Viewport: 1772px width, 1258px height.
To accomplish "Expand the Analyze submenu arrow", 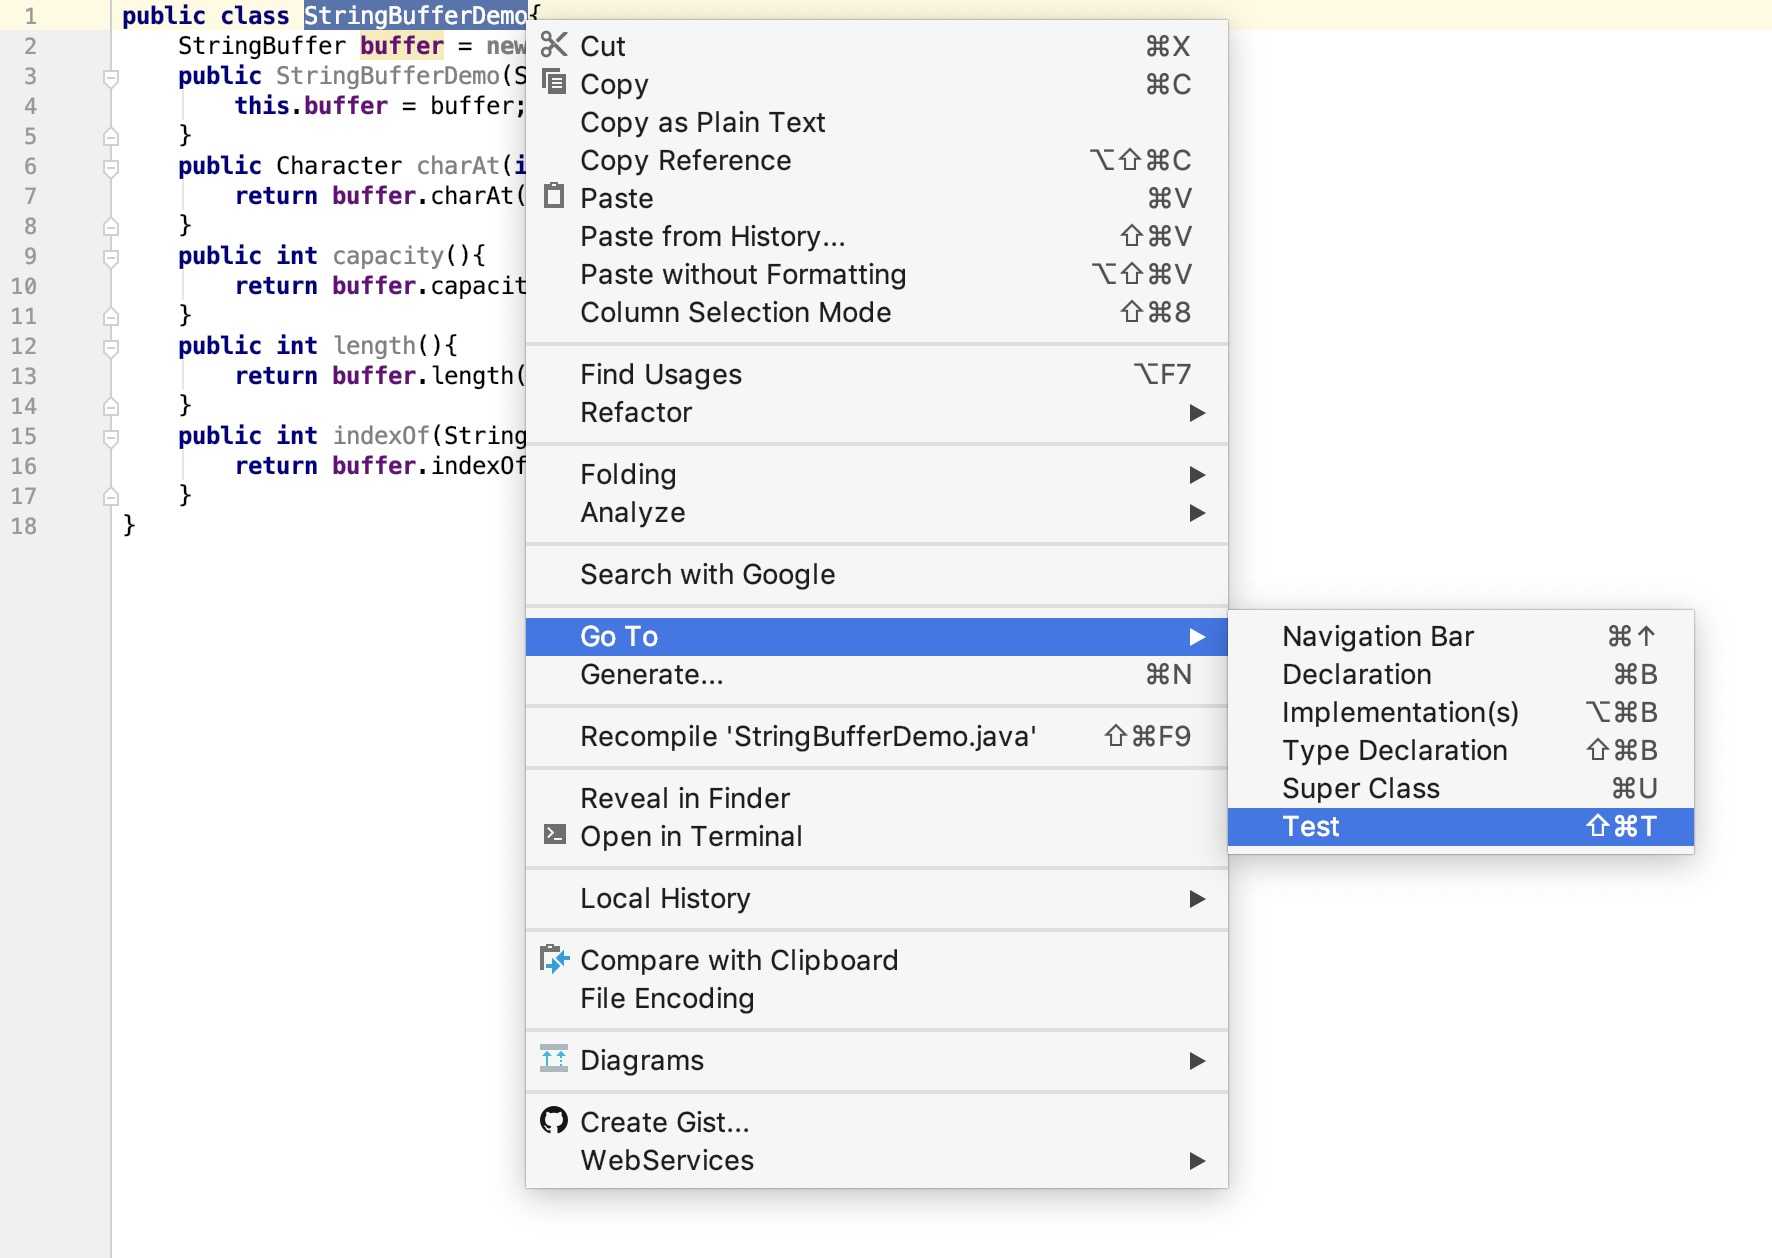I will (1197, 513).
